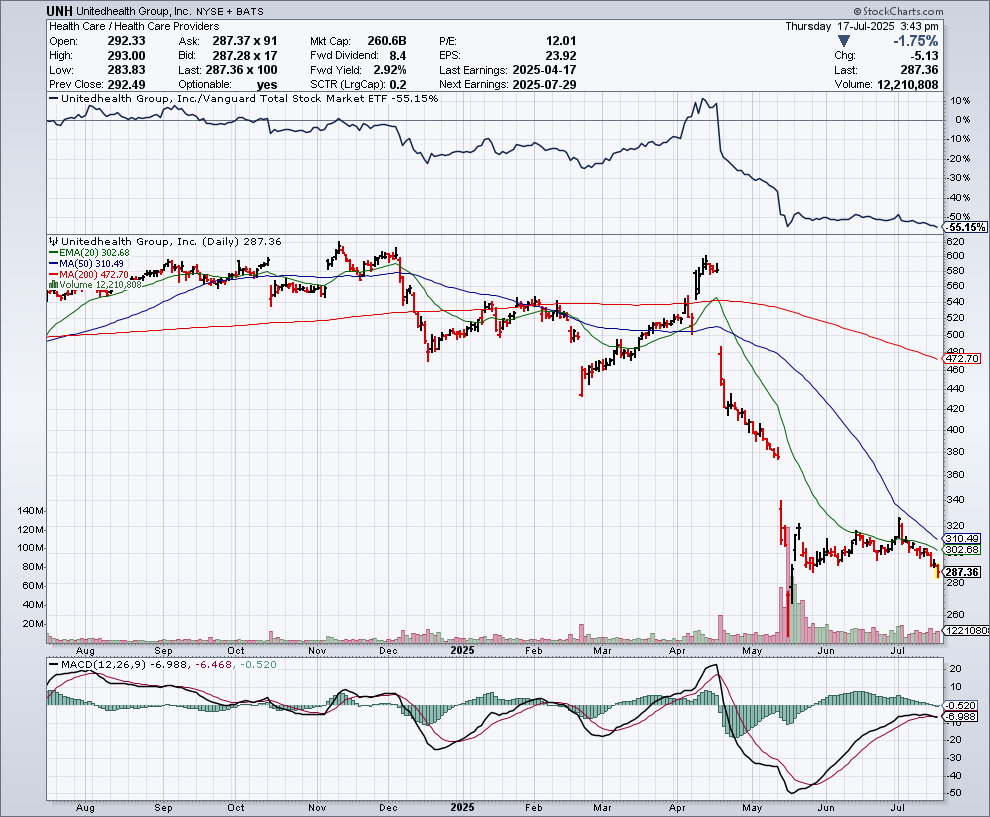
Task: Click the Fwd Yield value 2.92%
Action: [390, 70]
